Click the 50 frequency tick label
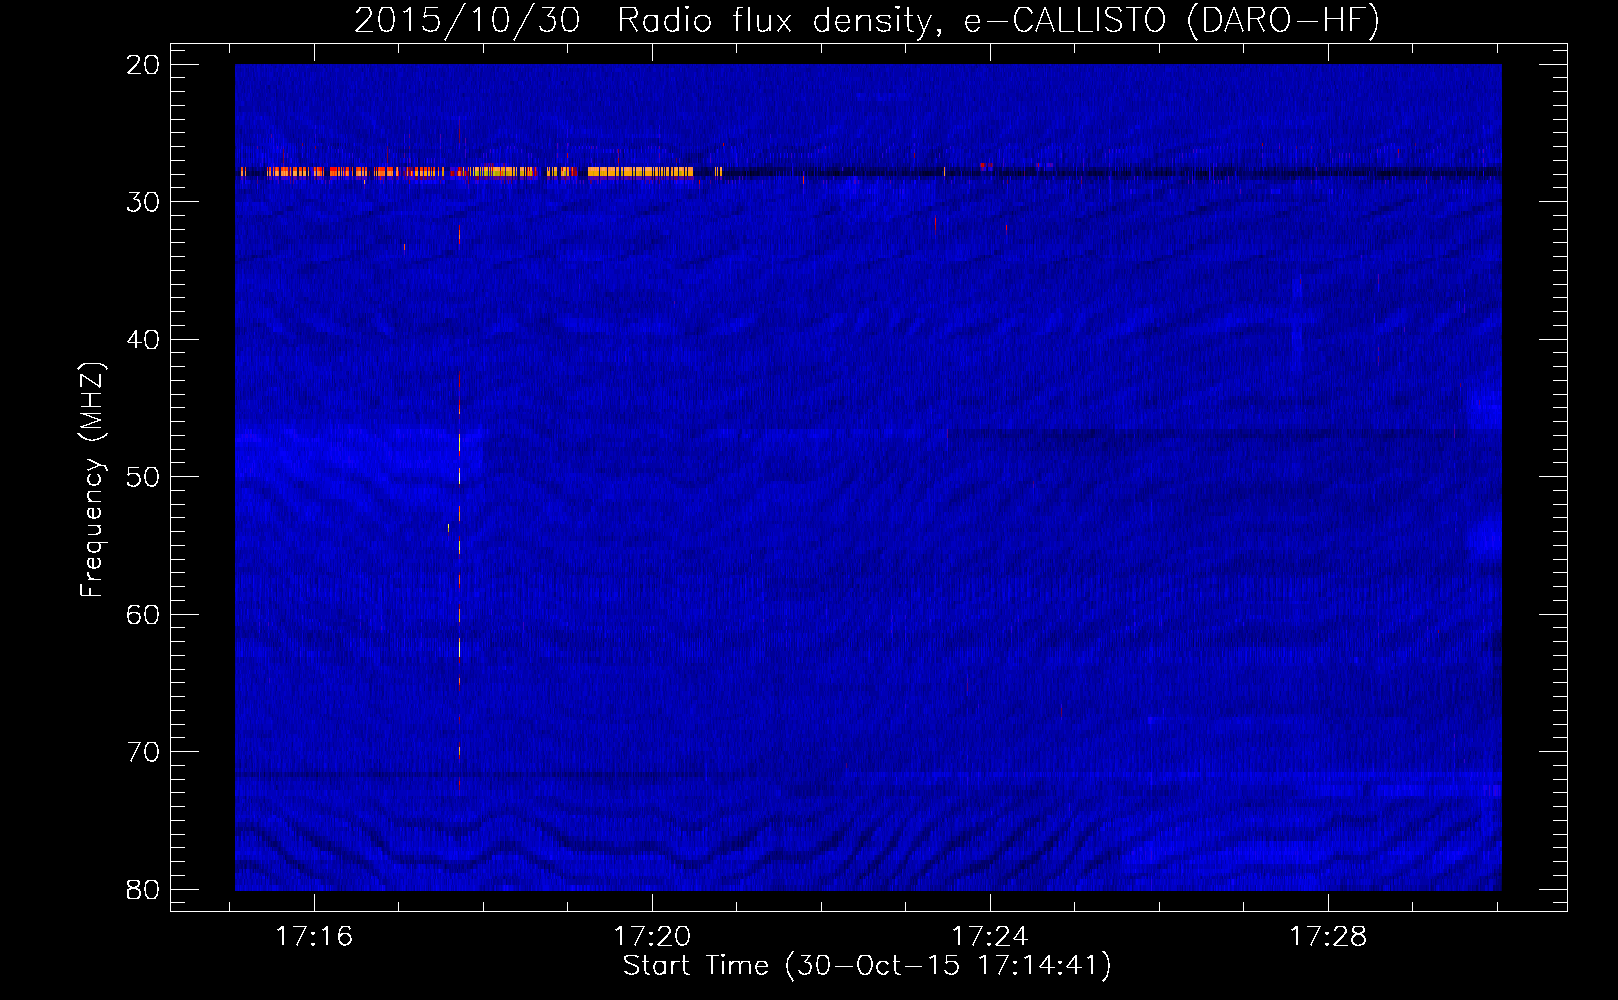 tap(143, 477)
